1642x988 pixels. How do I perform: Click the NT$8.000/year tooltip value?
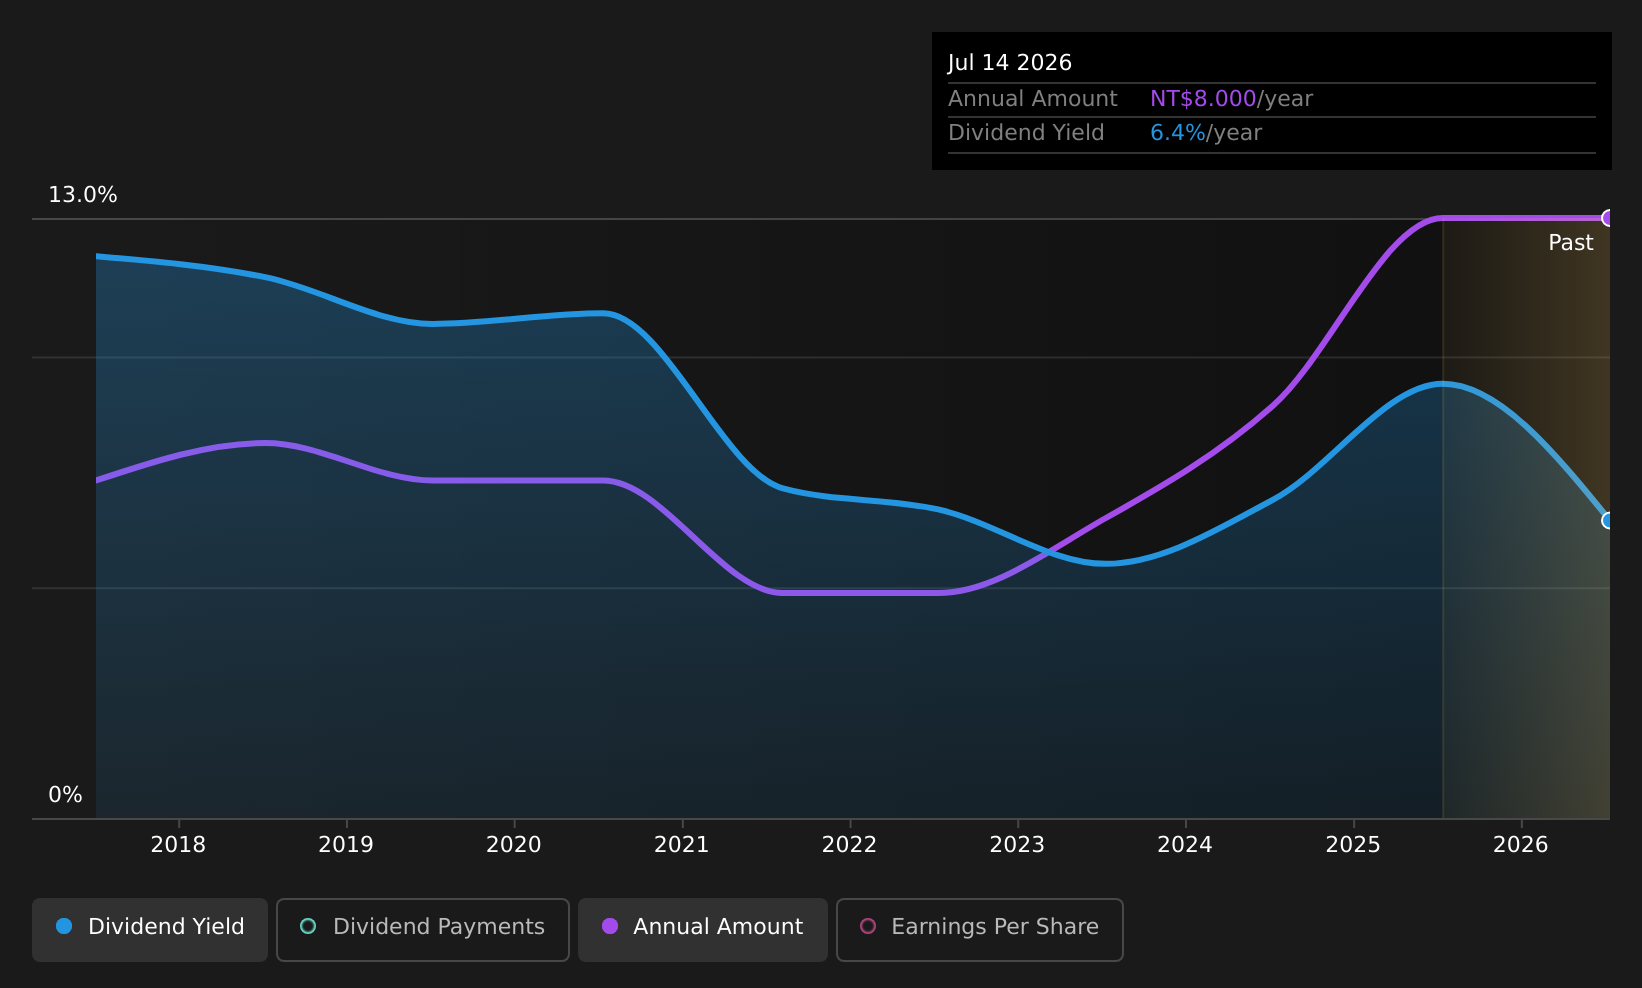tap(1231, 99)
